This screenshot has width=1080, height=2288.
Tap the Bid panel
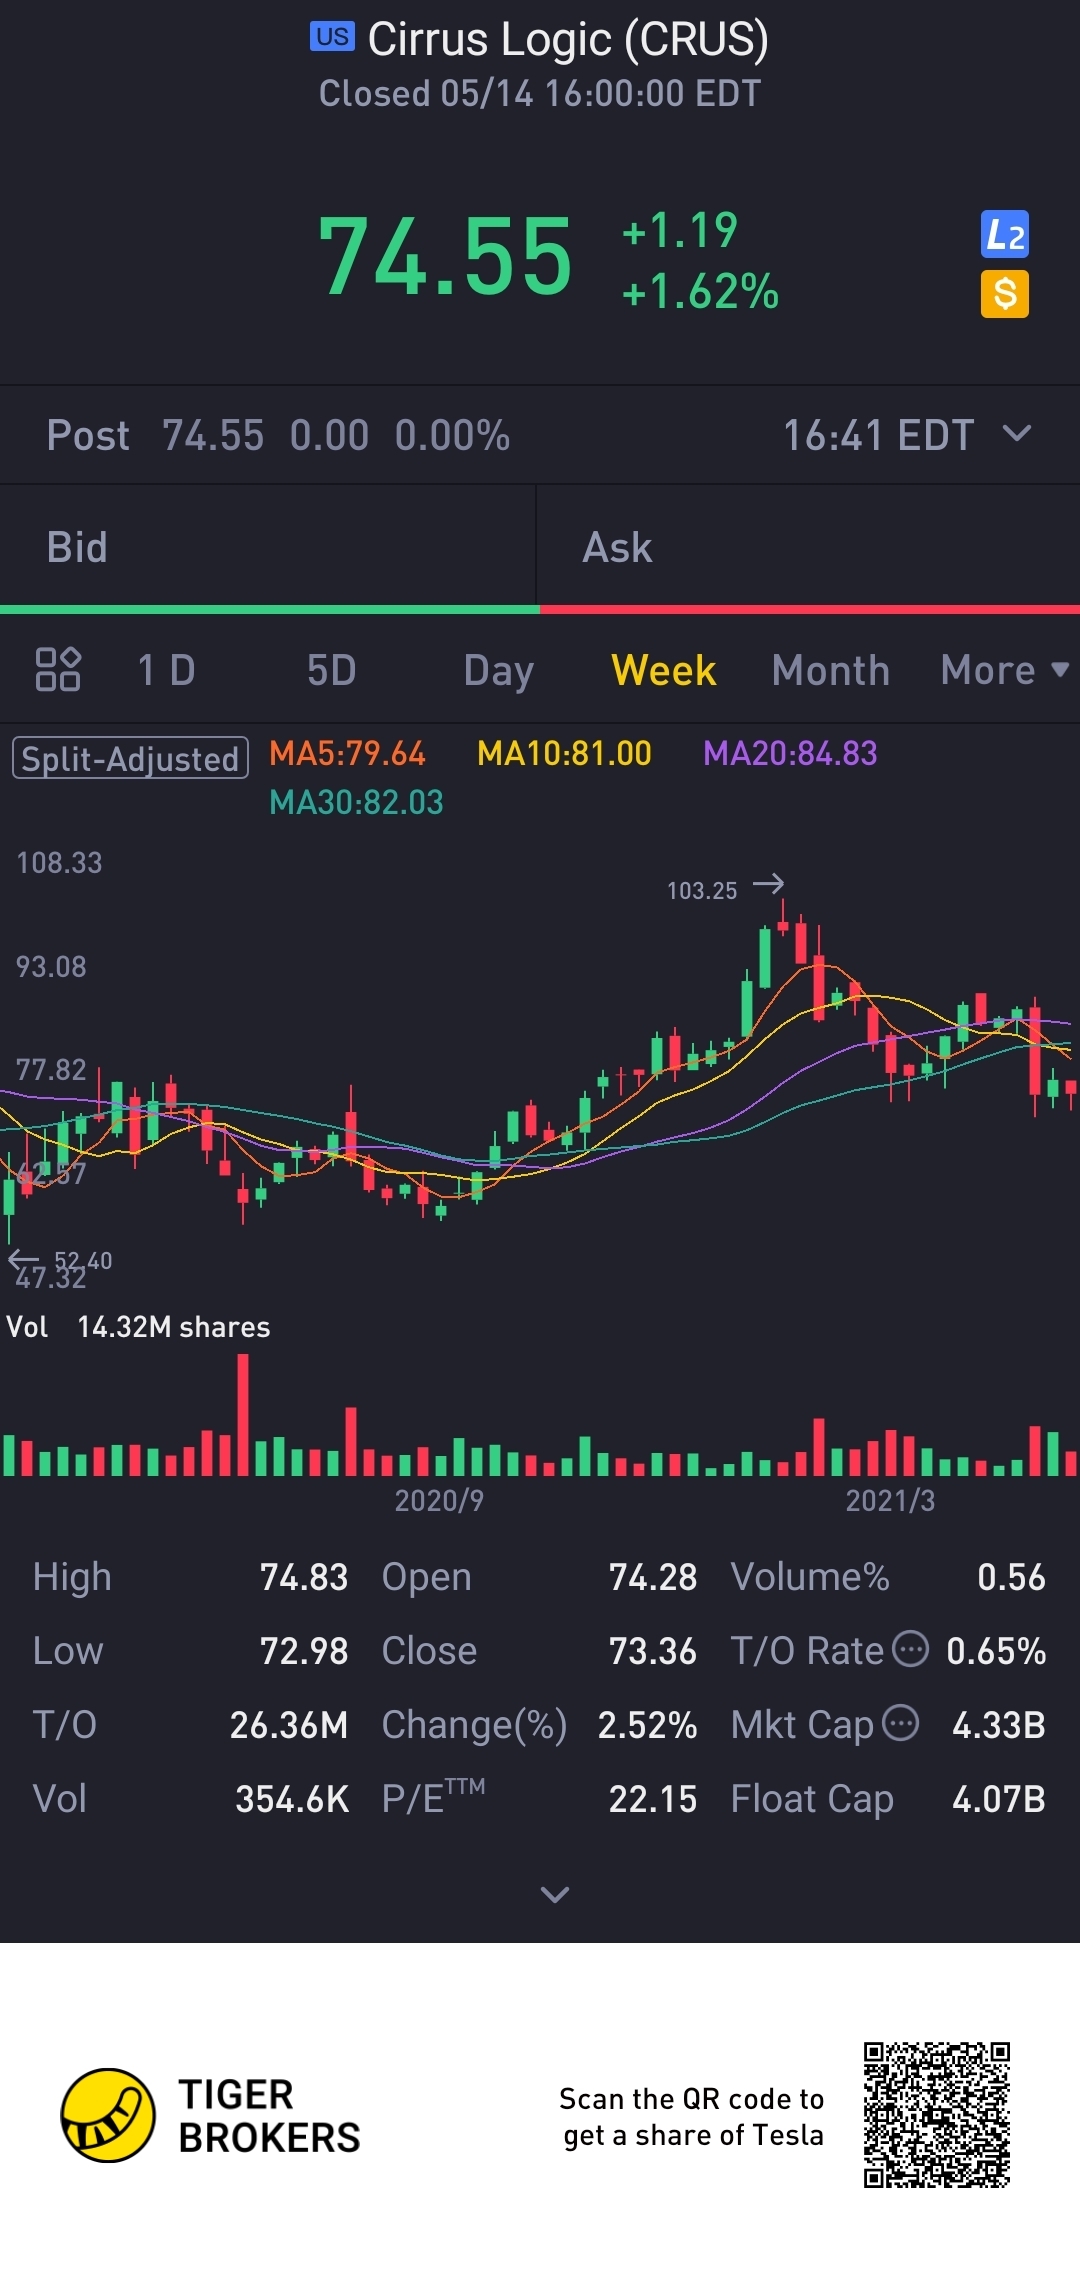268,548
